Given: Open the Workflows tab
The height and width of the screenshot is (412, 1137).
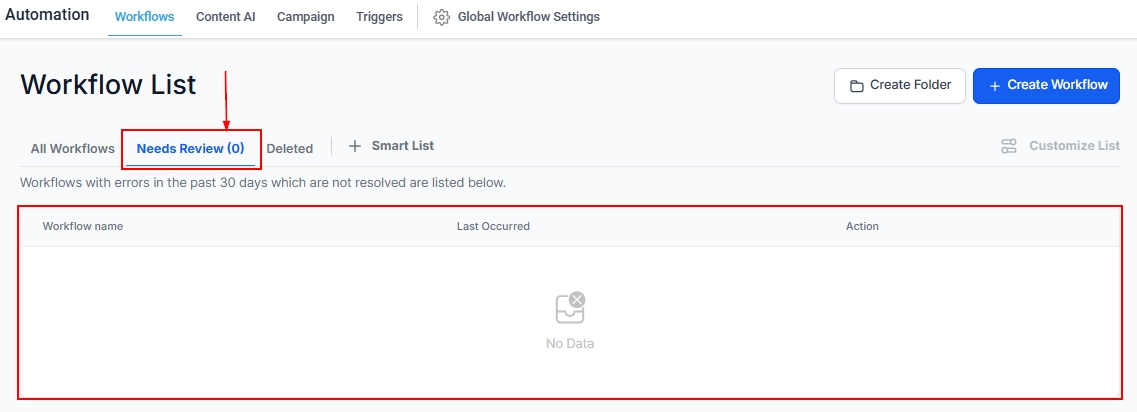Looking at the screenshot, I should point(144,17).
